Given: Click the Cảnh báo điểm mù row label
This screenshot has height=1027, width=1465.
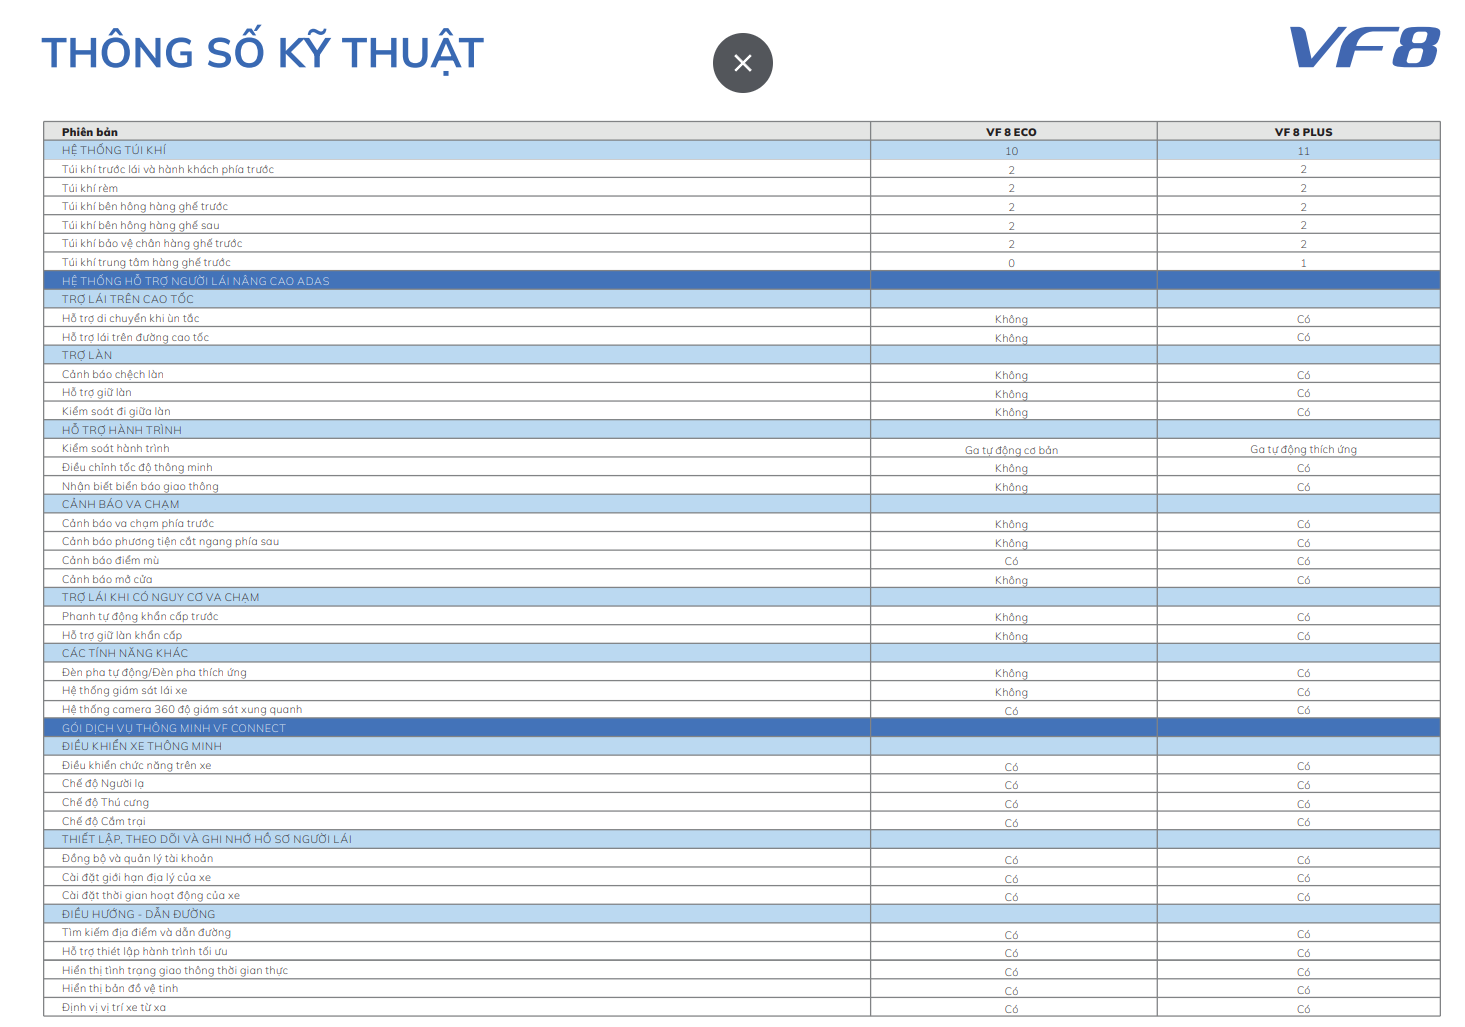Looking at the screenshot, I should tap(111, 560).
